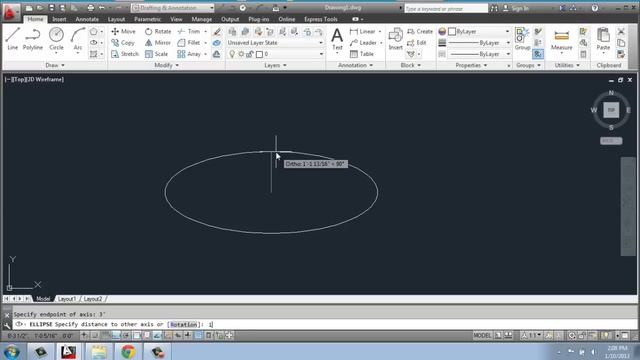The width and height of the screenshot is (640, 360).
Task: Click the block Edit tool
Action: coord(416,42)
